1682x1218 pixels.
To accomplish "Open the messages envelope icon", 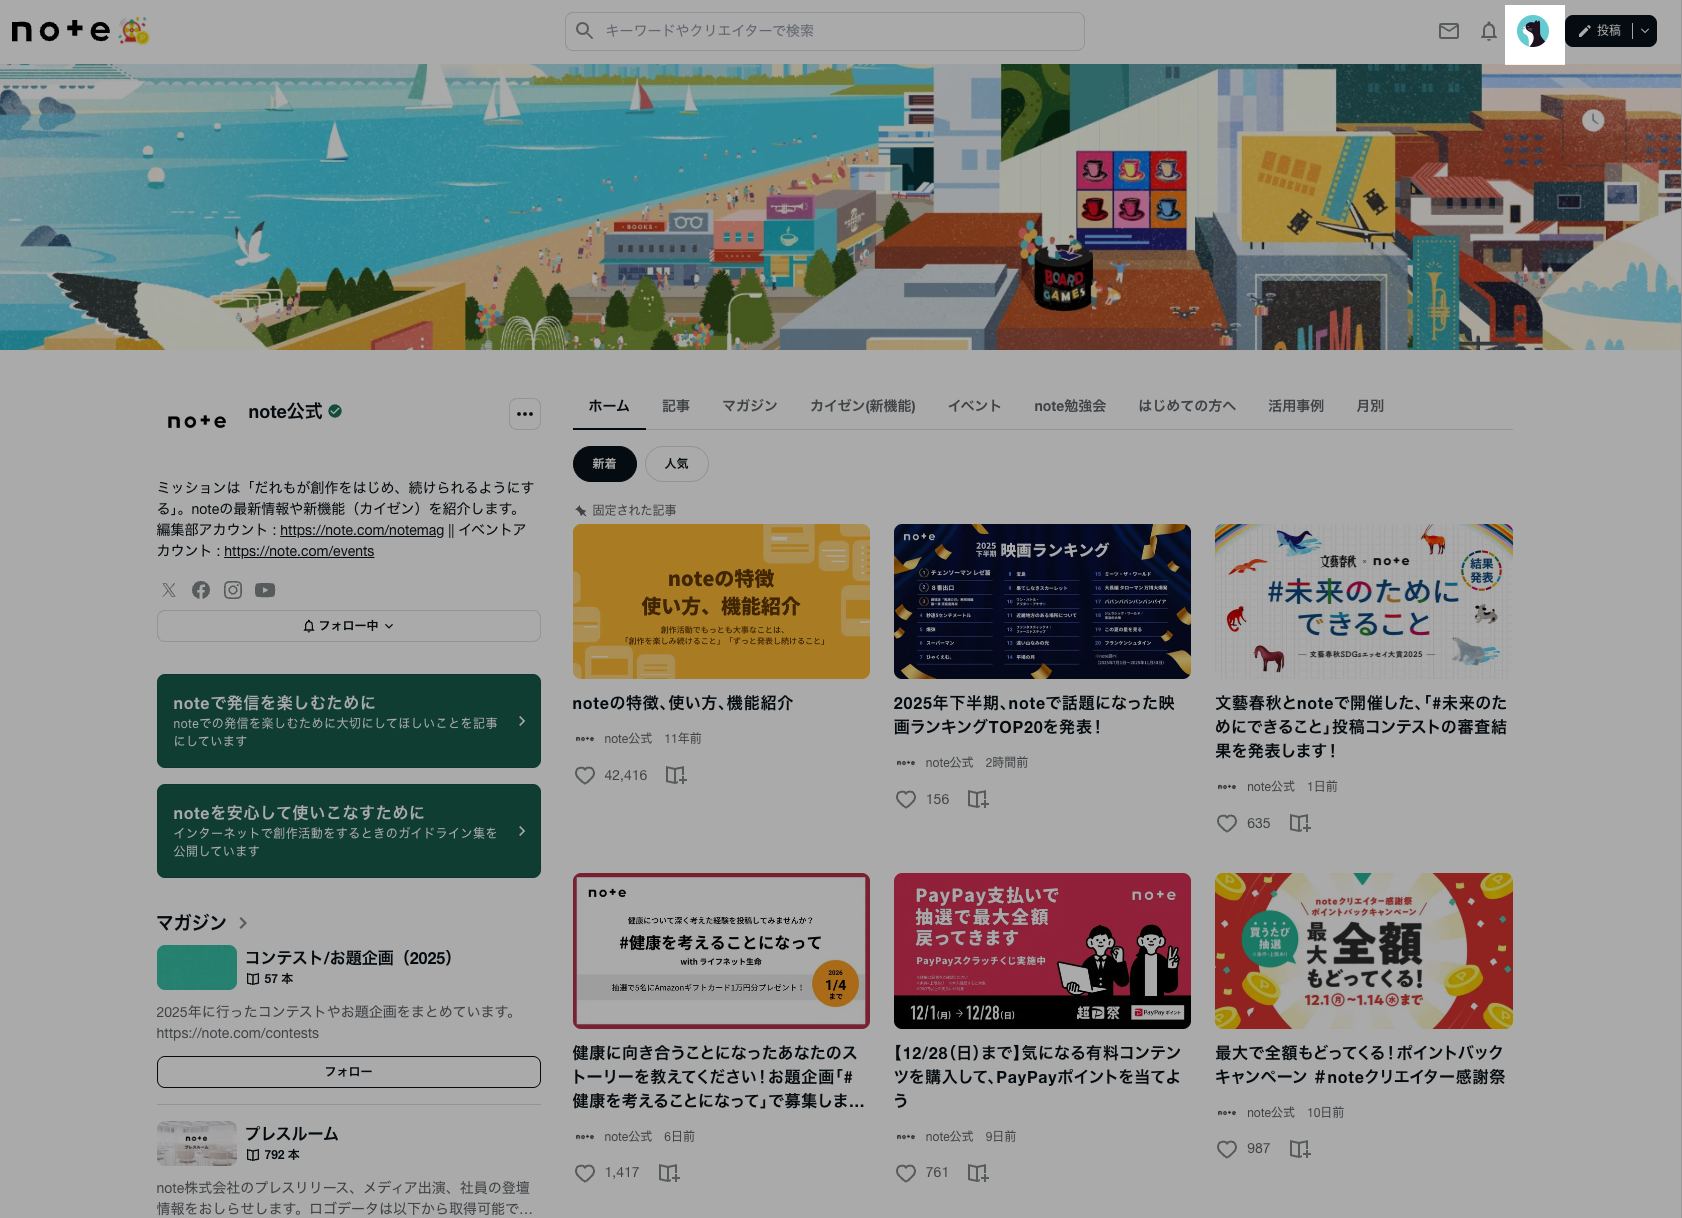I will pos(1449,31).
